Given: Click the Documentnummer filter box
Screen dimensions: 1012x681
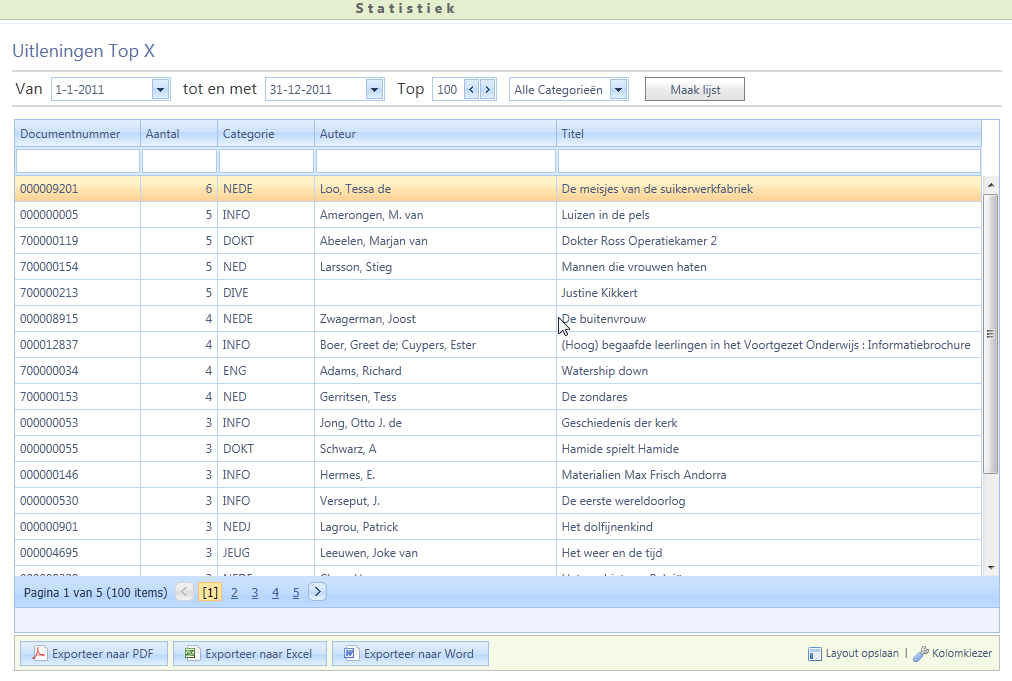Looking at the screenshot, I should pos(77,161).
